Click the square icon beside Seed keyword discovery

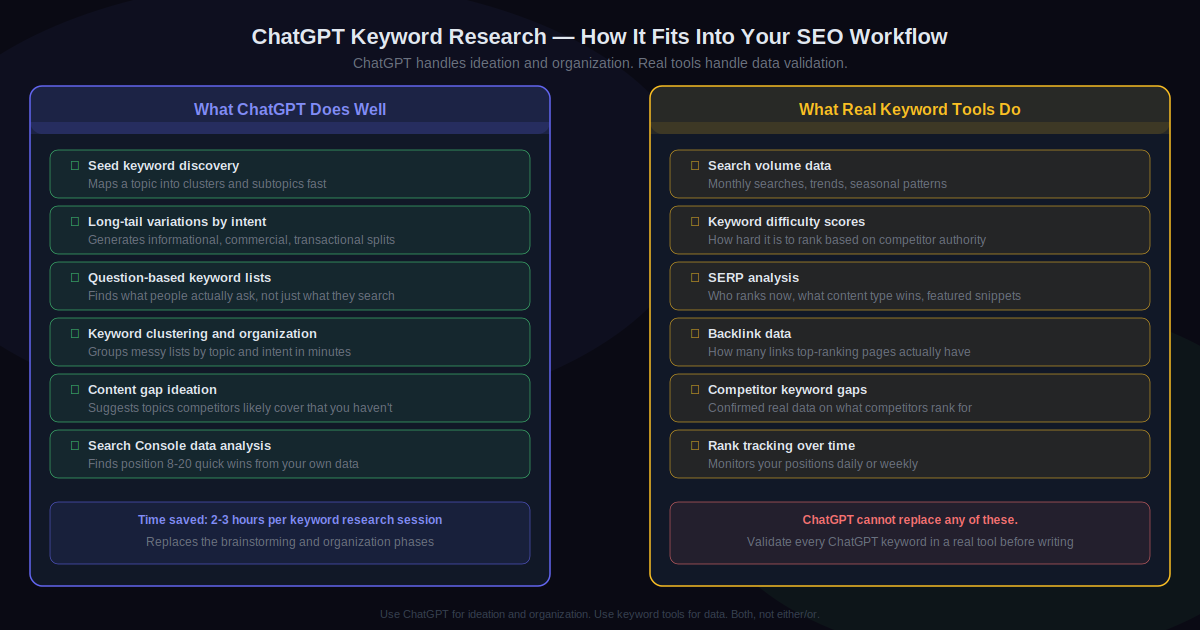coord(75,166)
